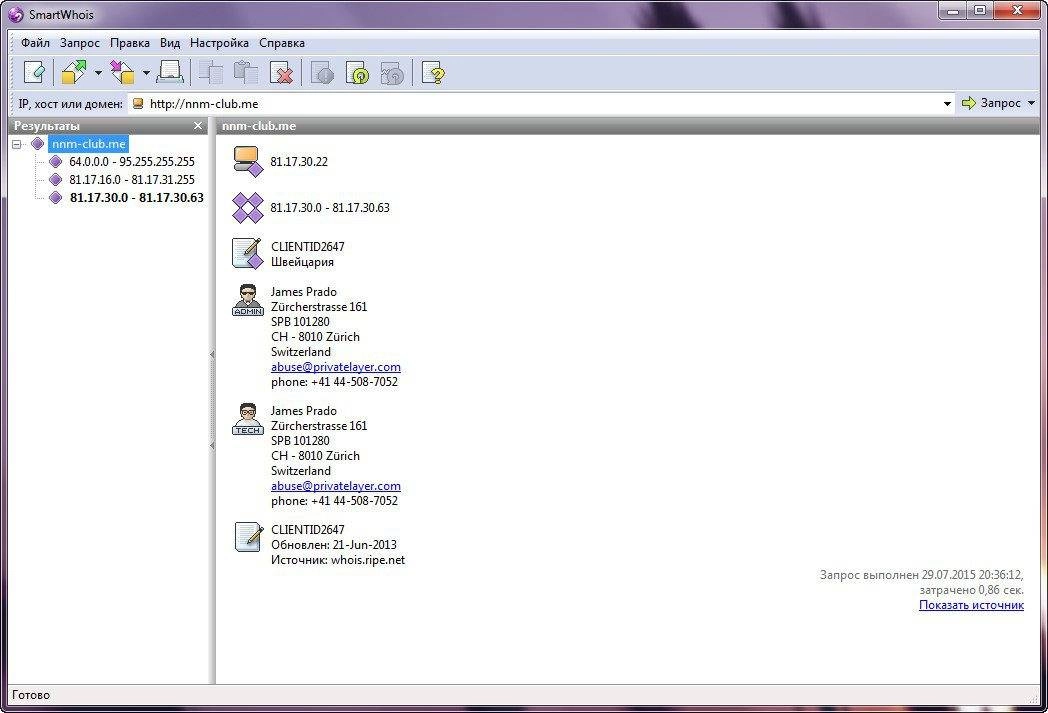Open the Запрос menu
1048x713 pixels.
point(80,43)
